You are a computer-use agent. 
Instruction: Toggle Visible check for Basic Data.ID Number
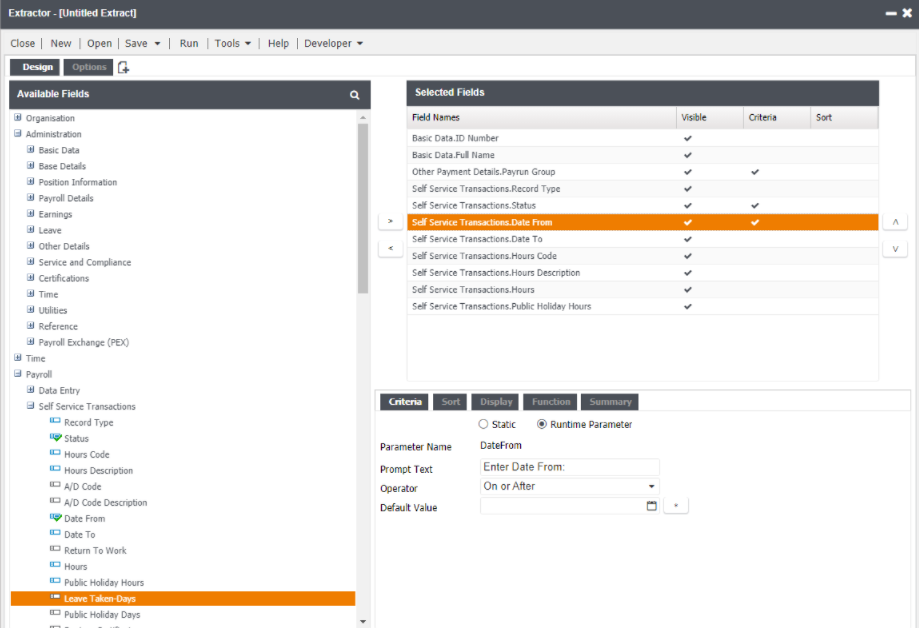(687, 138)
